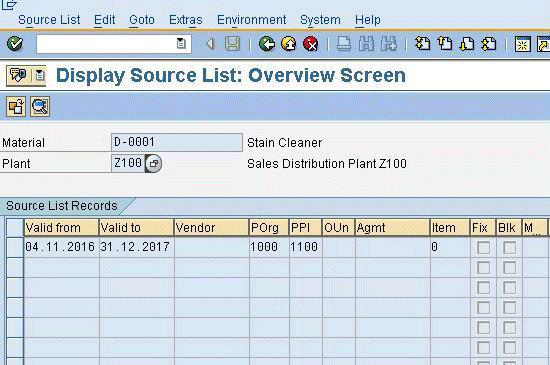This screenshot has height=365, width=550.
Task: Click the Find binoculars icon
Action: click(x=366, y=44)
